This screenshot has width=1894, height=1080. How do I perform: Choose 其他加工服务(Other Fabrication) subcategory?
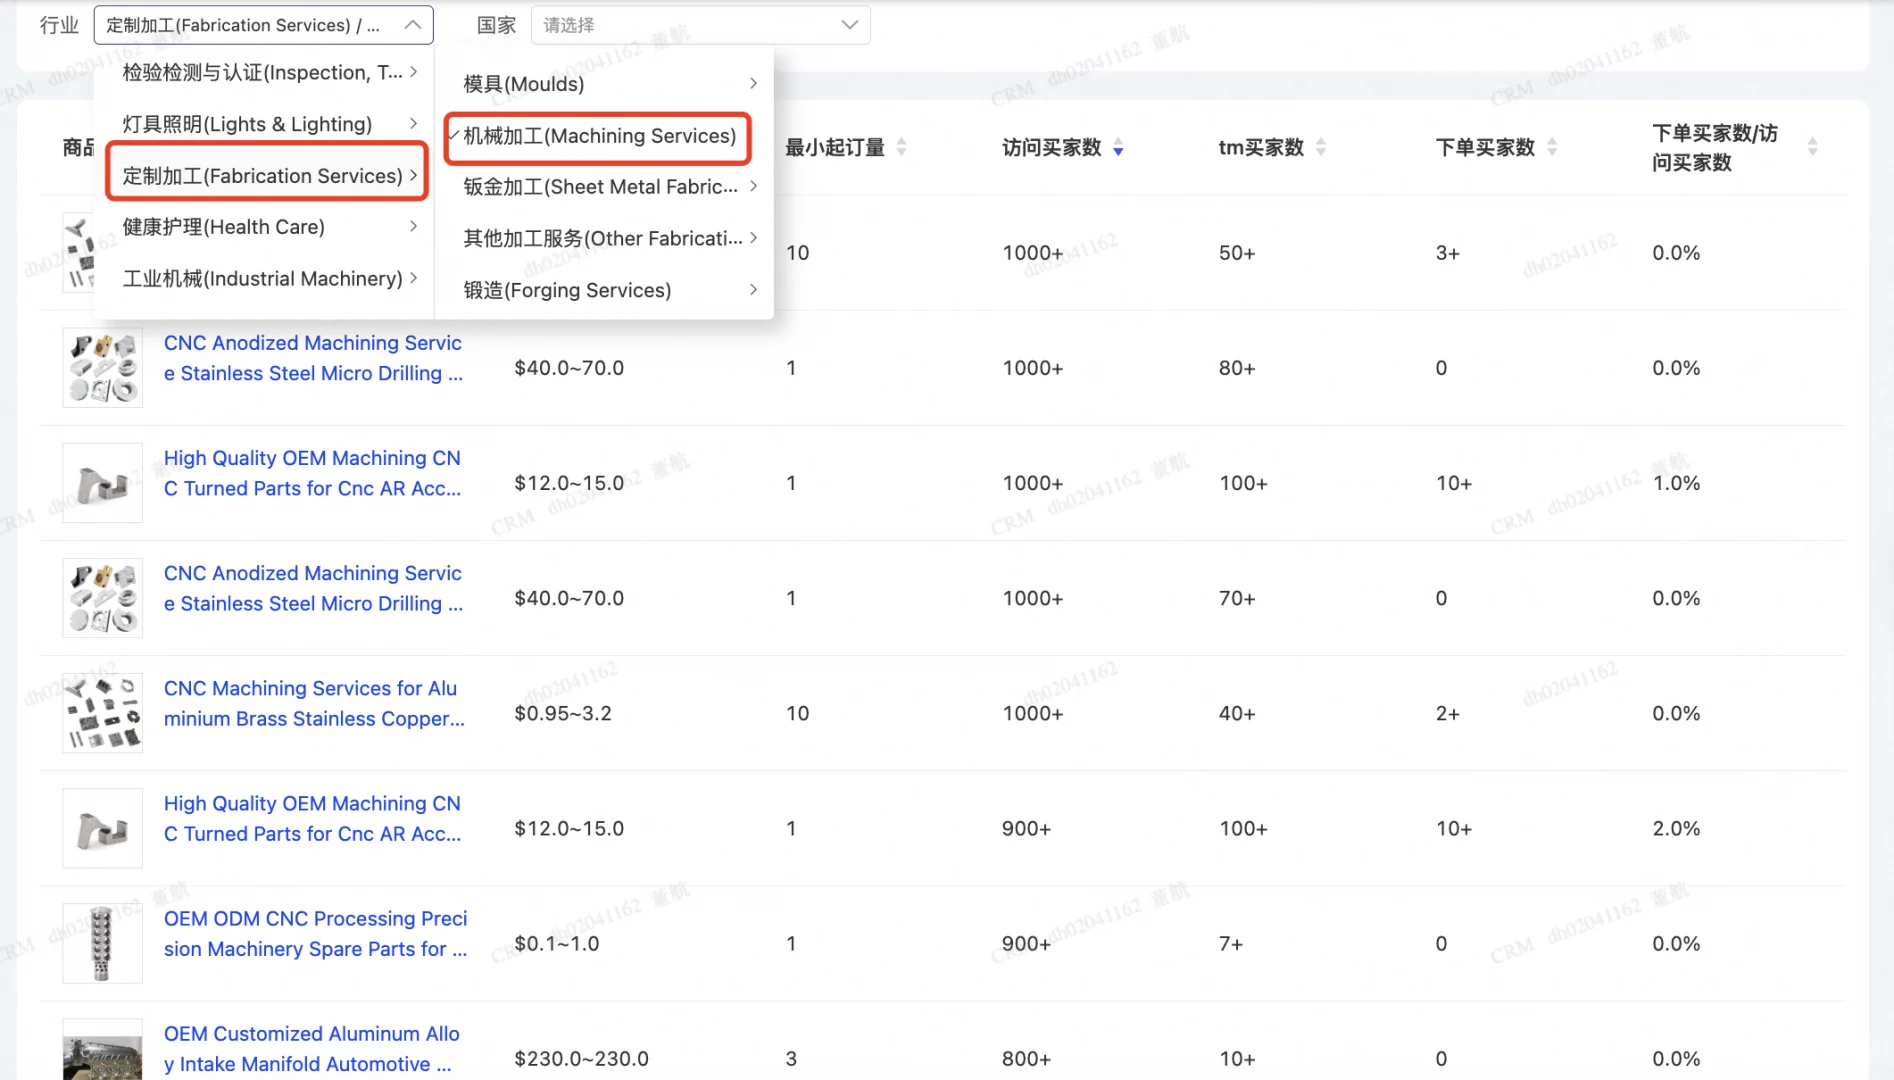click(605, 238)
